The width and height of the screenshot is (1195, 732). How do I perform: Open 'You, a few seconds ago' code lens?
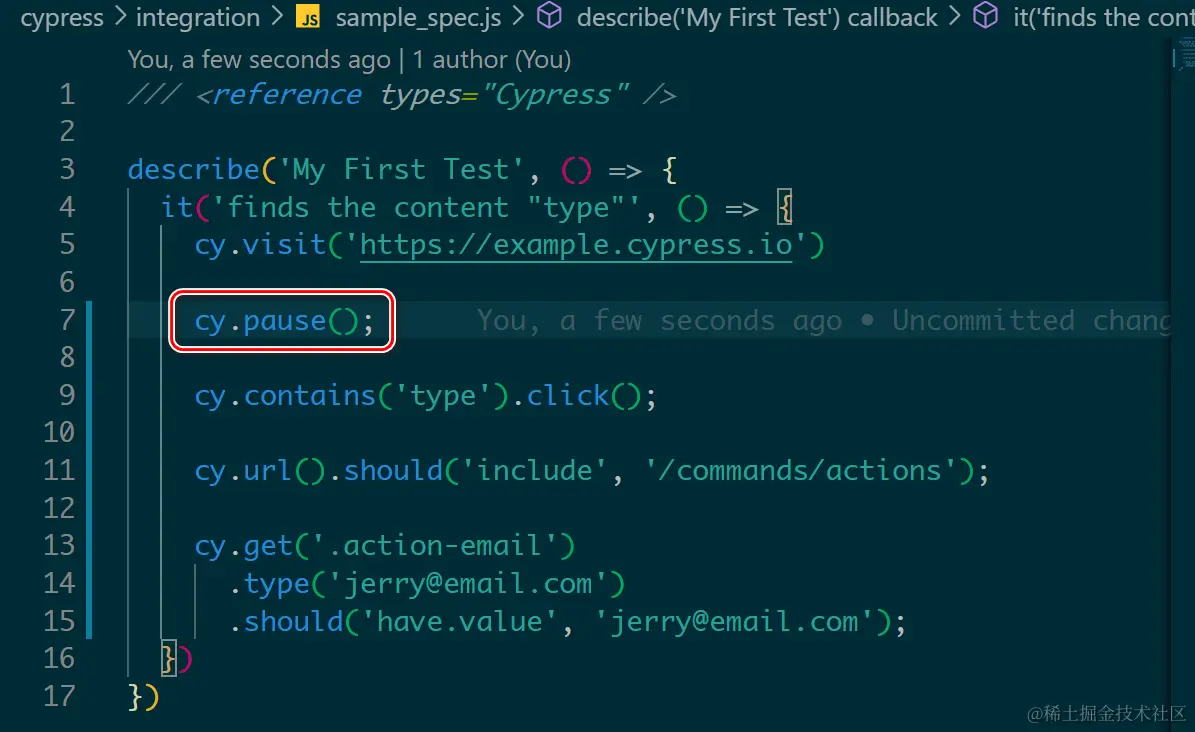pos(259,59)
